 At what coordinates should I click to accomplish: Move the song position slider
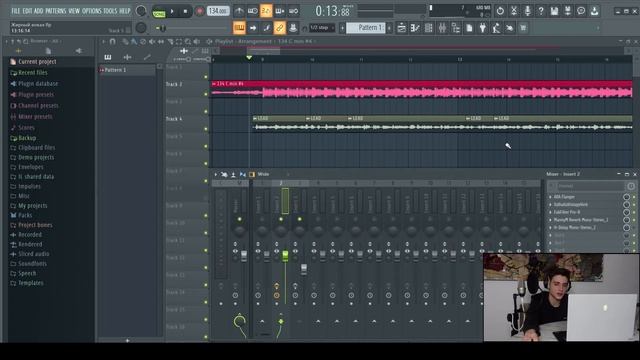point(192,28)
